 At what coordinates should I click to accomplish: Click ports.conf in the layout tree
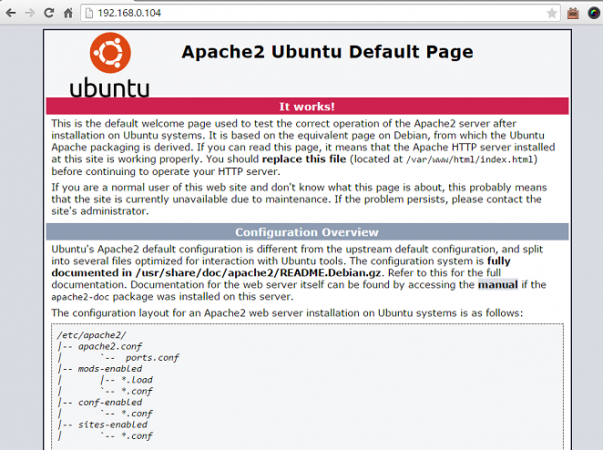point(152,358)
